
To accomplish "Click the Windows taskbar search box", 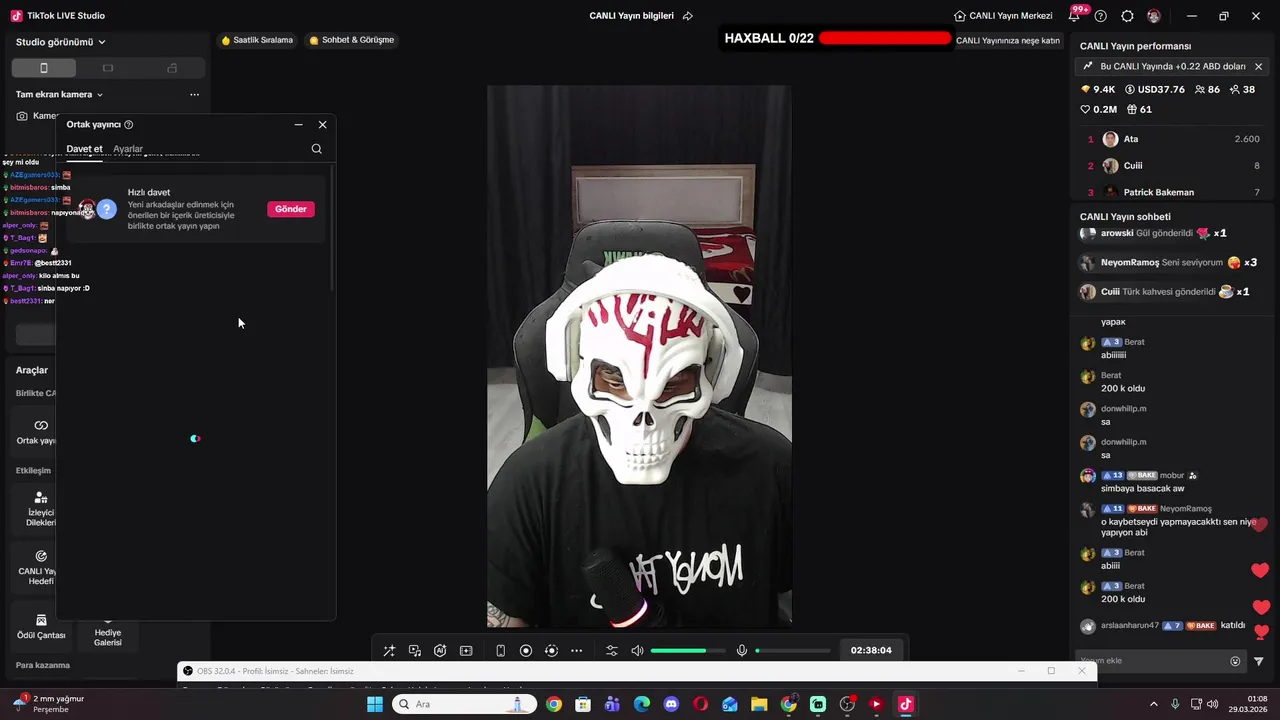I will [465, 704].
